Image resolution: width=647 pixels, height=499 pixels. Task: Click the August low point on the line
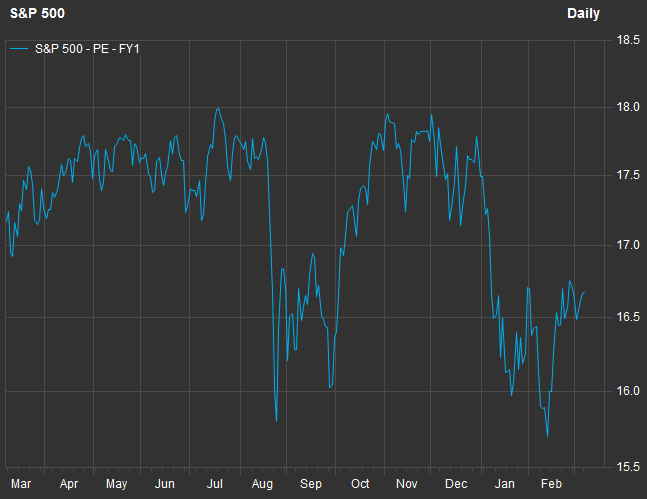tap(276, 421)
